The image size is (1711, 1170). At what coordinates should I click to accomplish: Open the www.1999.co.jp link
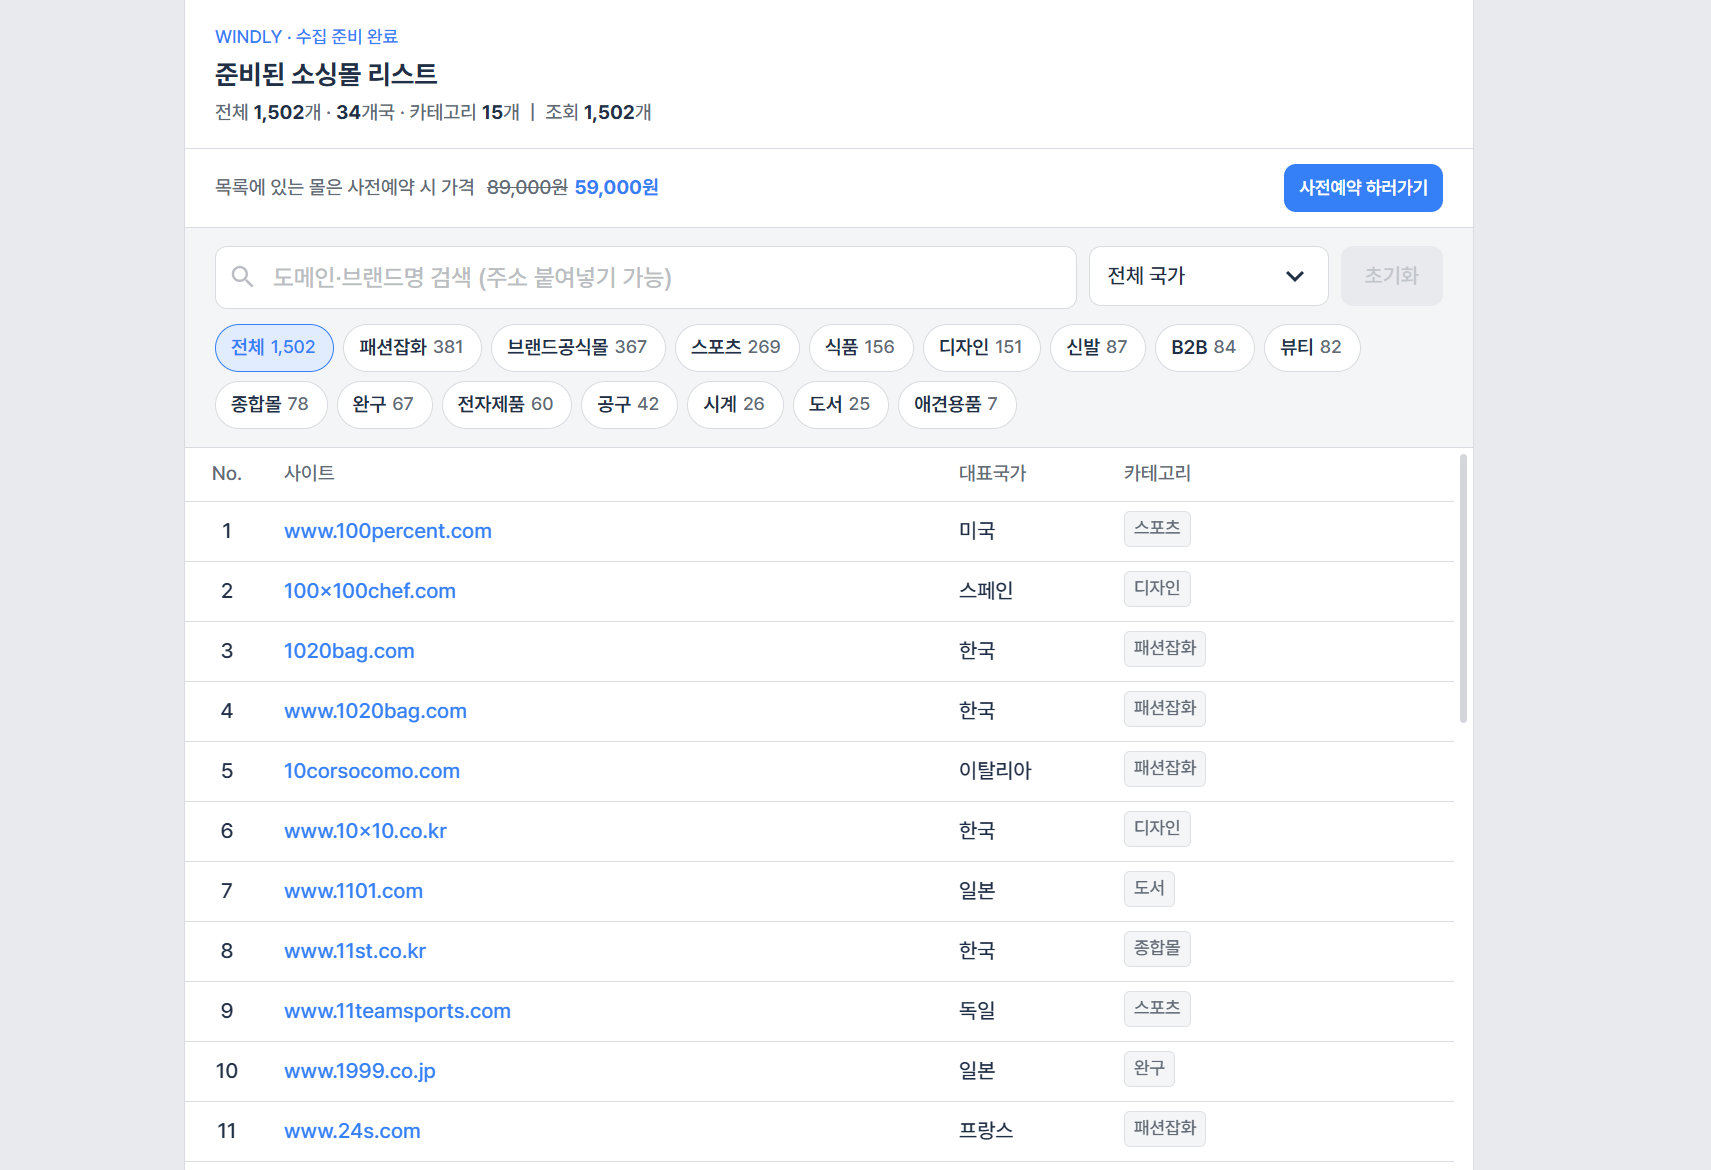360,1071
